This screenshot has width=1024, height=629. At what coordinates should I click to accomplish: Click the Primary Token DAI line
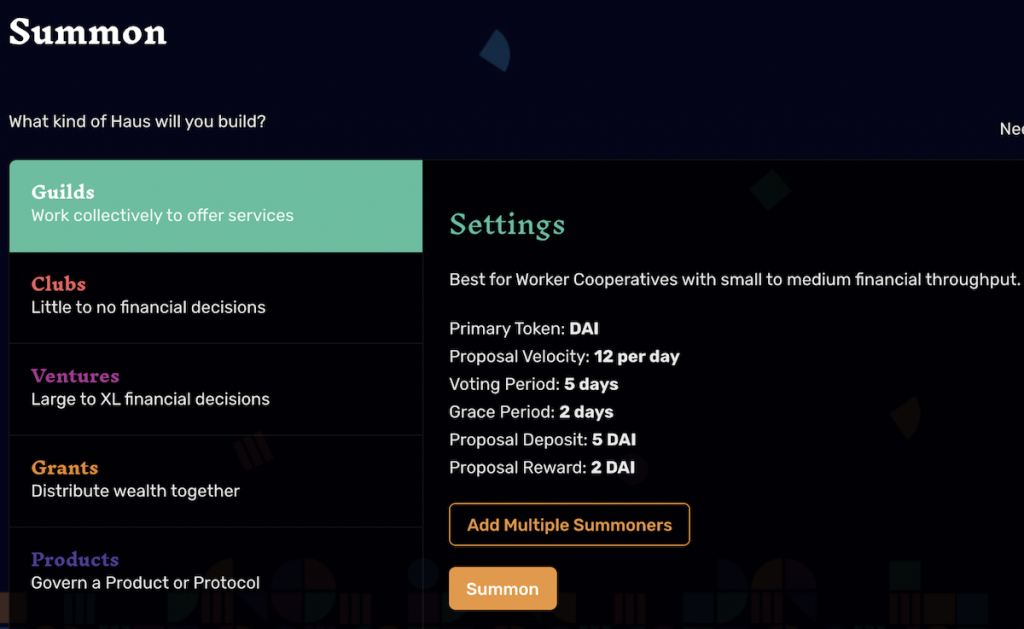pyautogui.click(x=524, y=328)
